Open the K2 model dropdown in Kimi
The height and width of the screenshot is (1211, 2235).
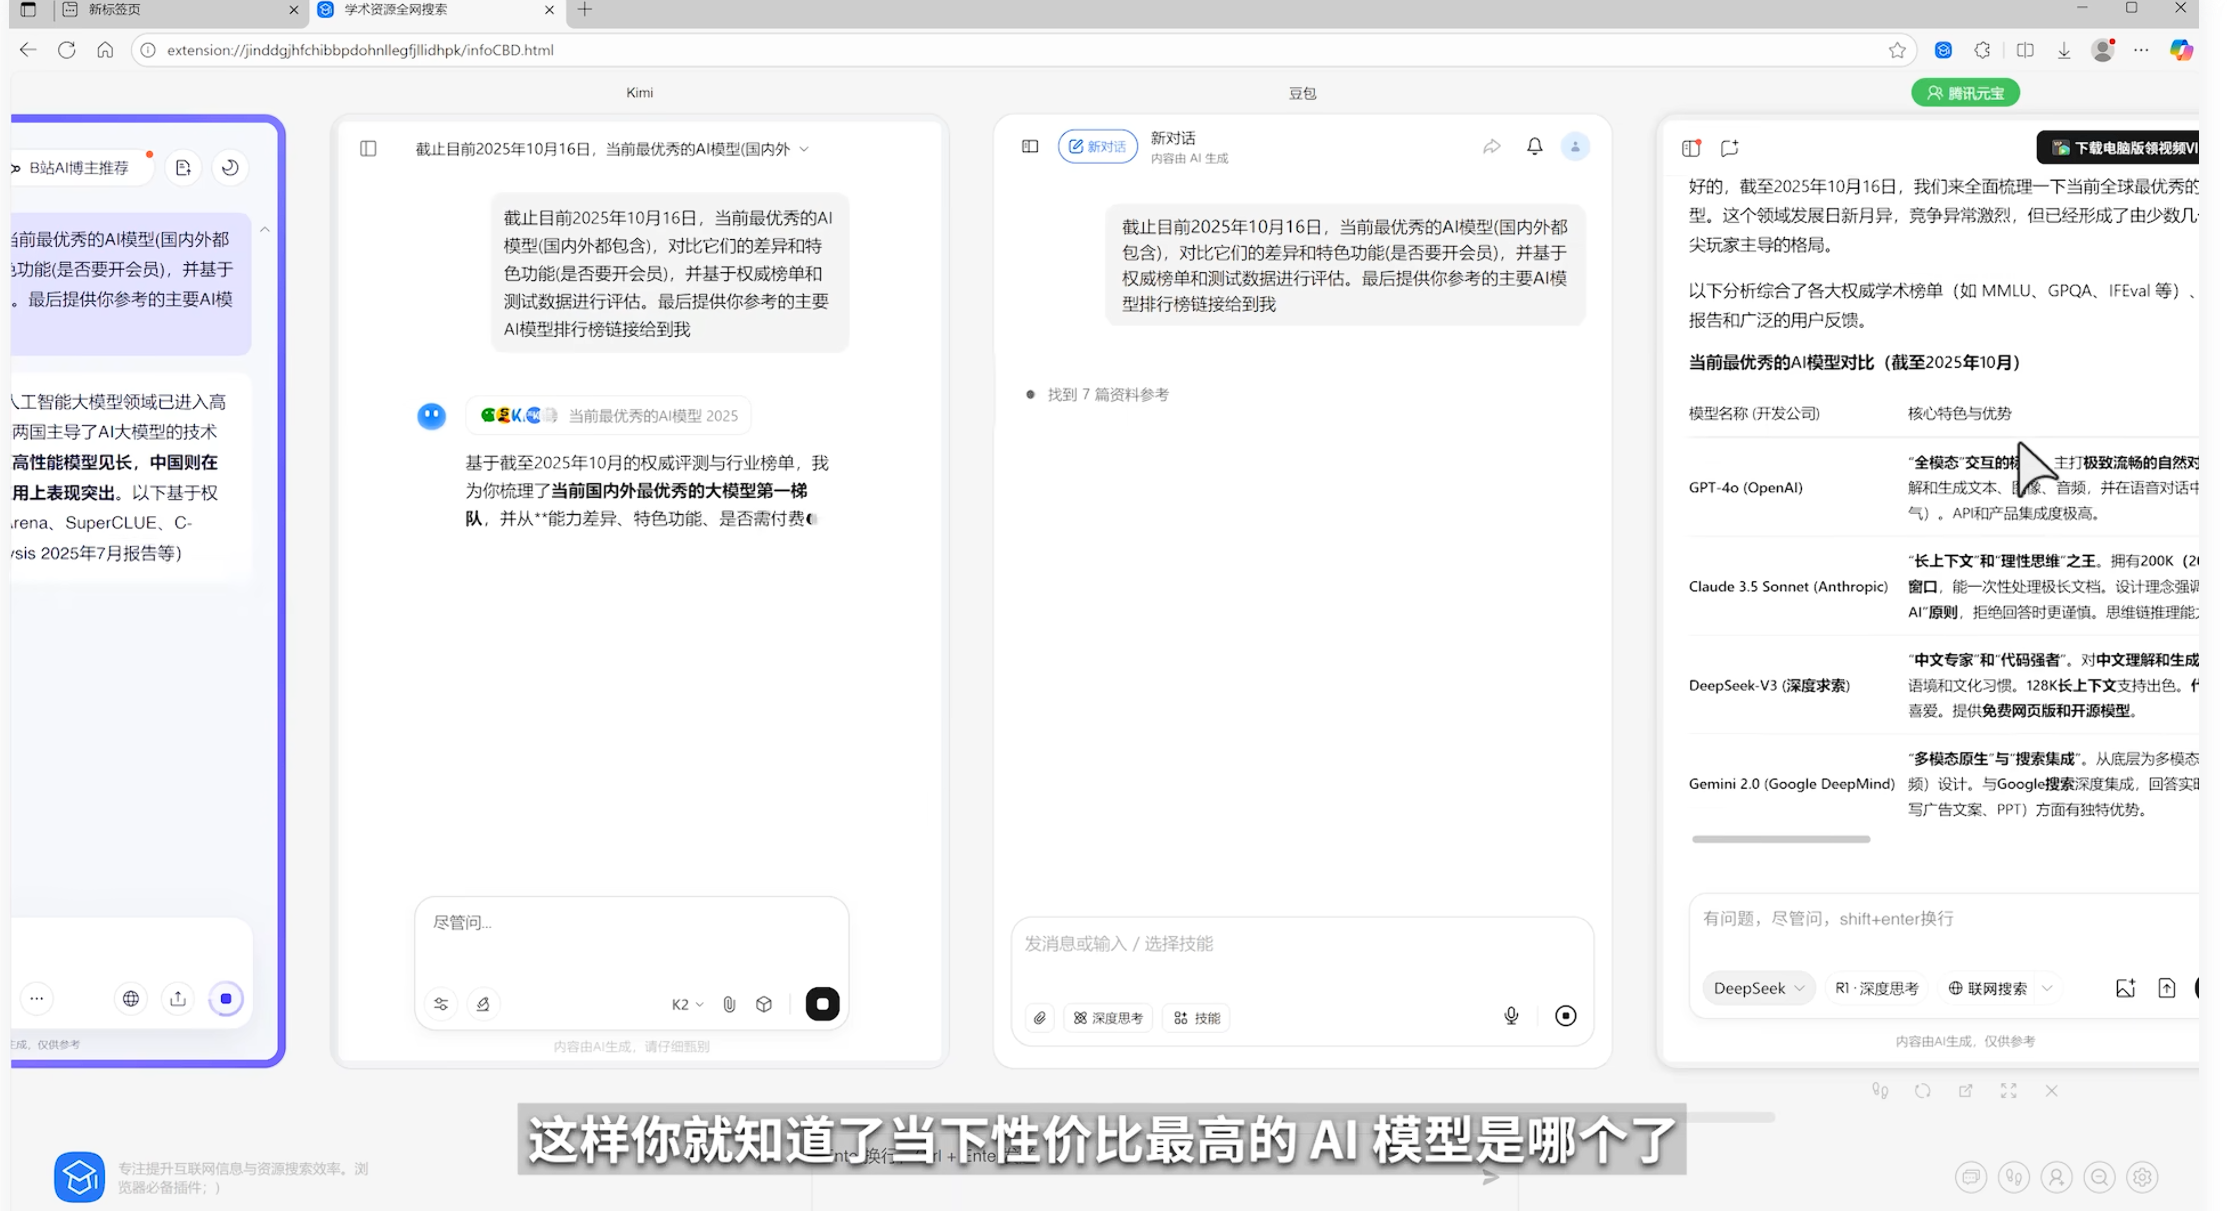(x=687, y=1004)
